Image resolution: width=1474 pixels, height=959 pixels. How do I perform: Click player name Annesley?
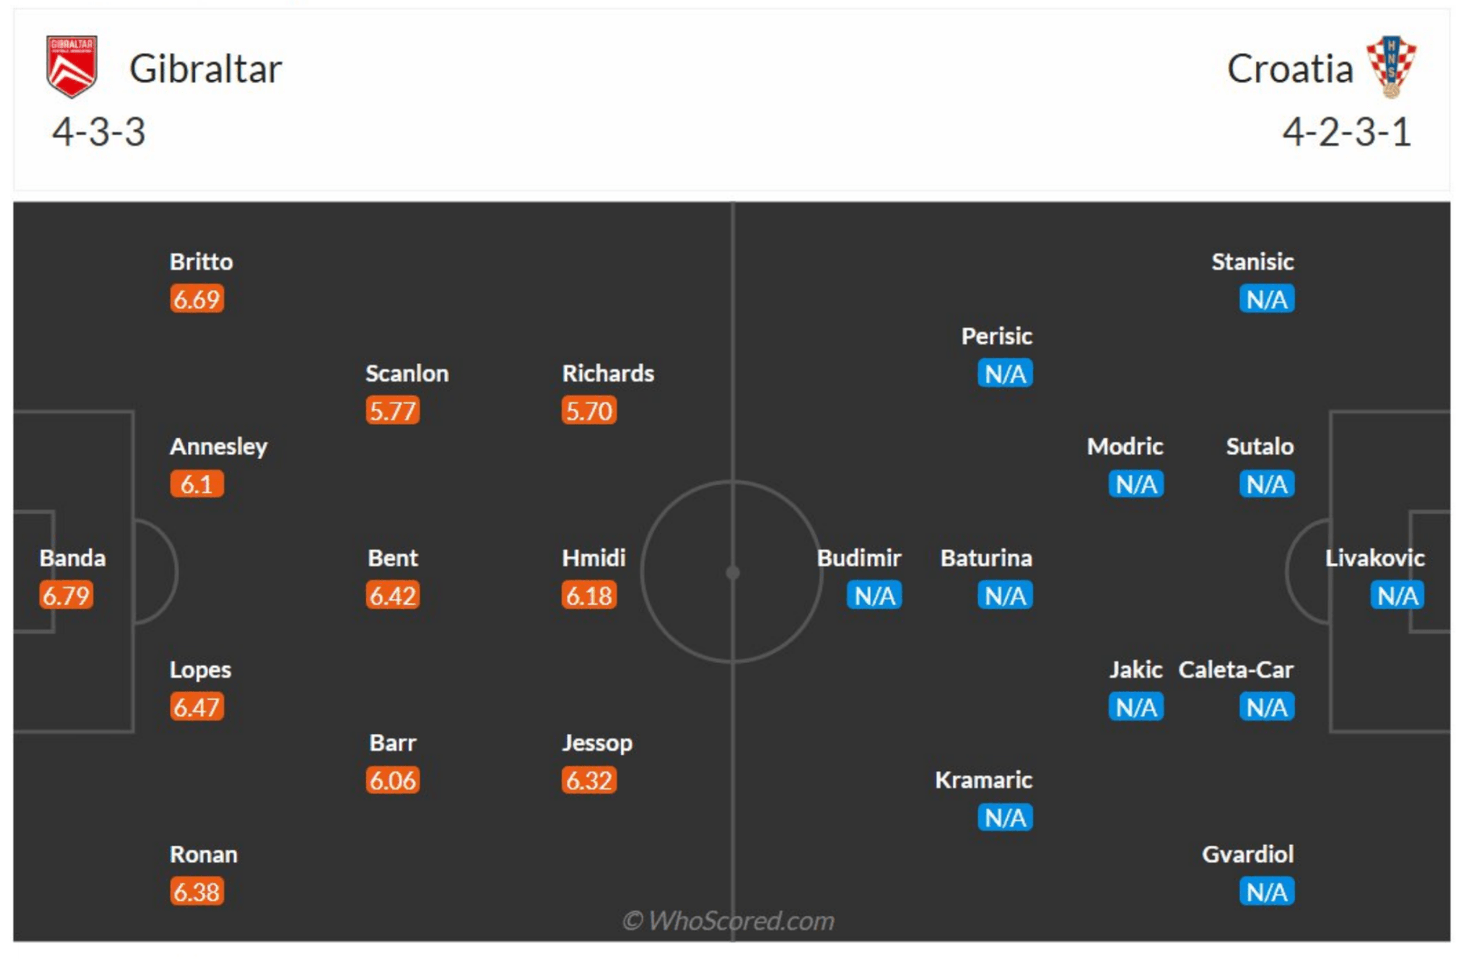219,447
